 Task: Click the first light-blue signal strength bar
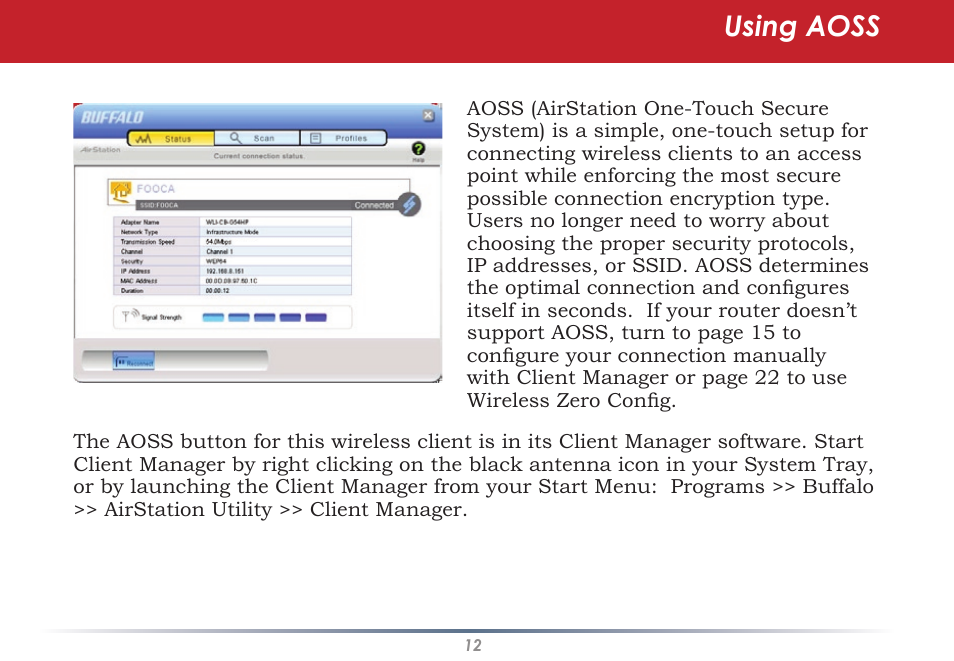(x=213, y=317)
